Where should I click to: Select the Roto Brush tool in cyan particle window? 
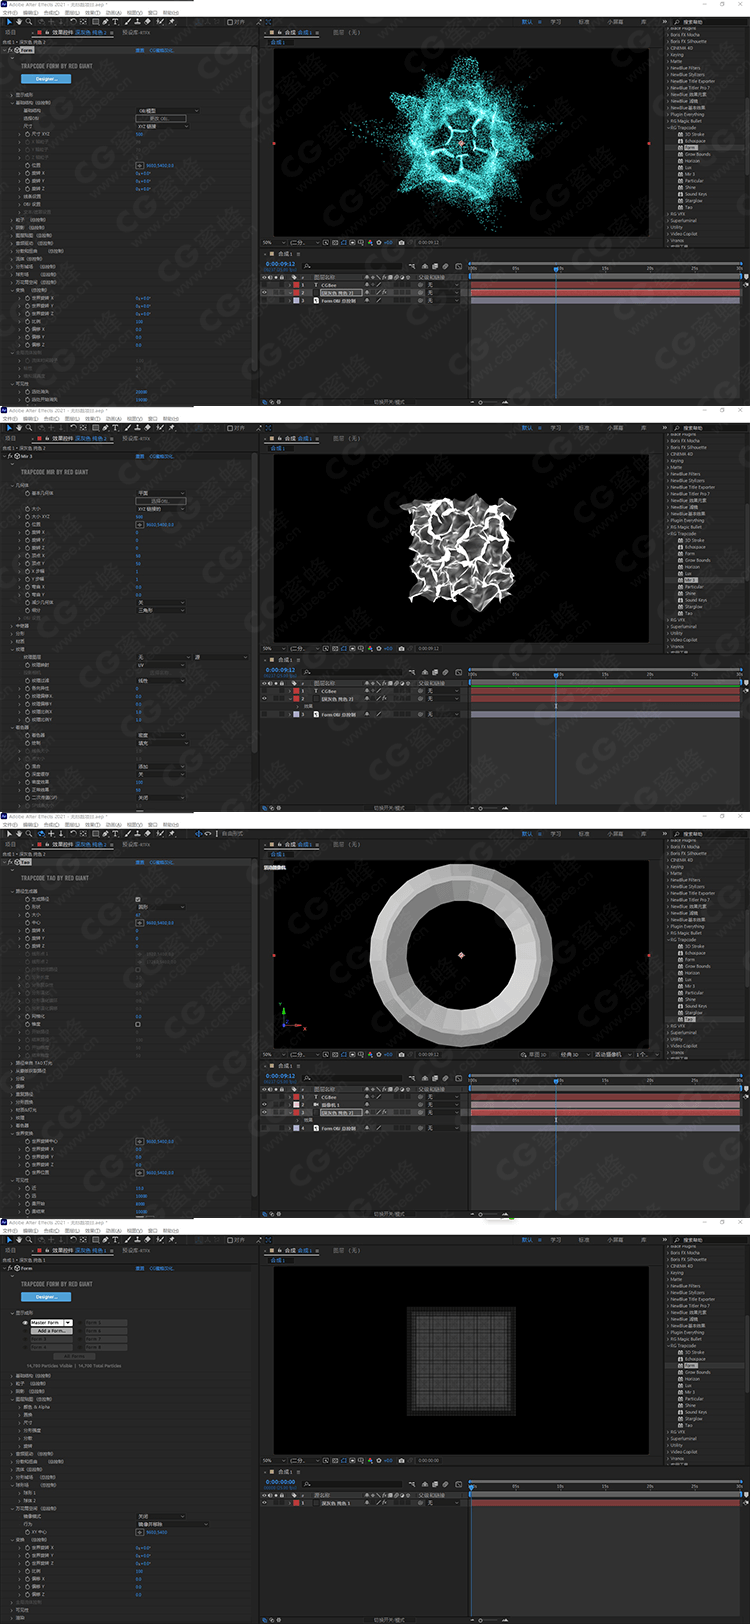click(x=160, y=21)
